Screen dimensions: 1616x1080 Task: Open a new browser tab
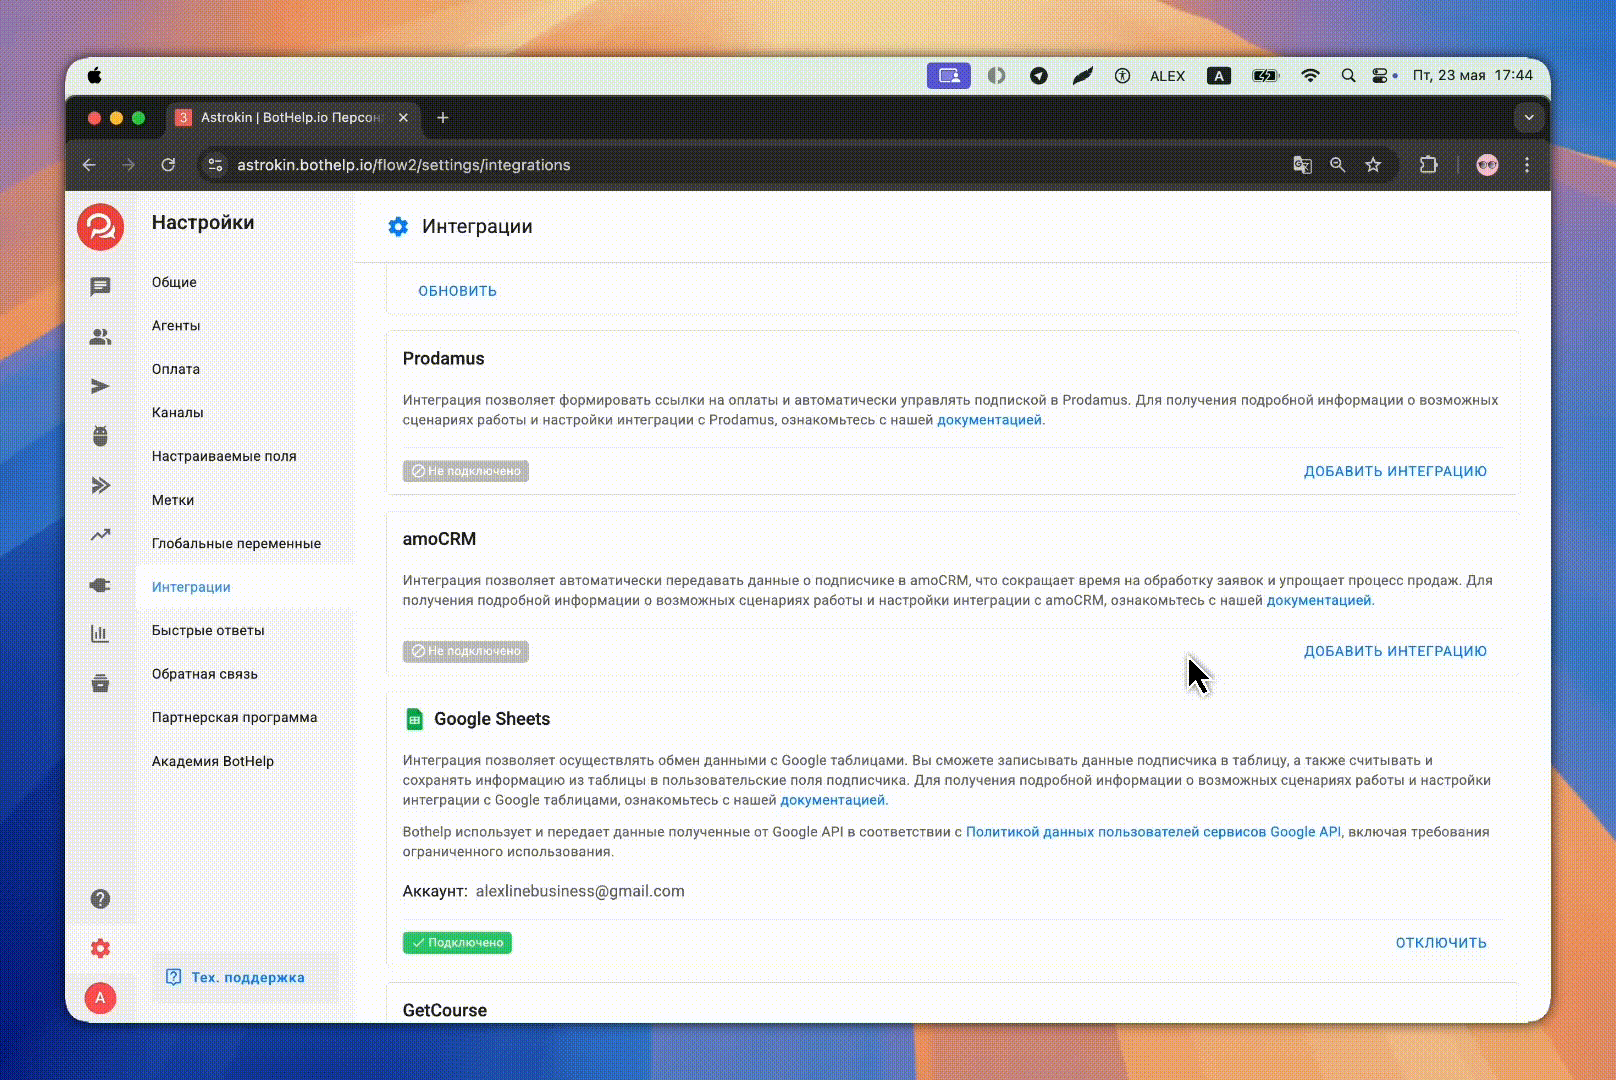(x=443, y=118)
